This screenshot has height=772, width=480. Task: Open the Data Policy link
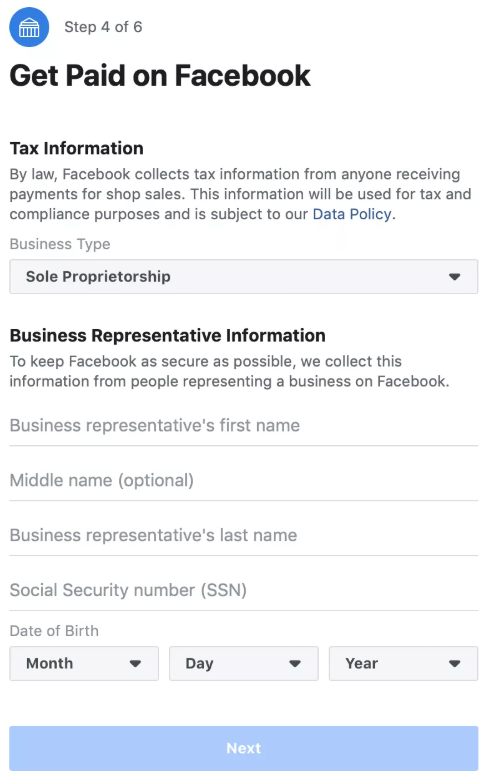click(352, 214)
